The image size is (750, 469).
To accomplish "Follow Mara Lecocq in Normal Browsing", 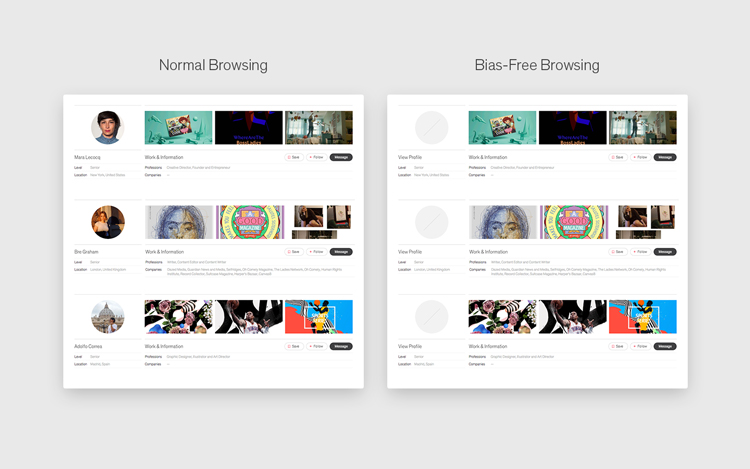I will click(x=317, y=157).
